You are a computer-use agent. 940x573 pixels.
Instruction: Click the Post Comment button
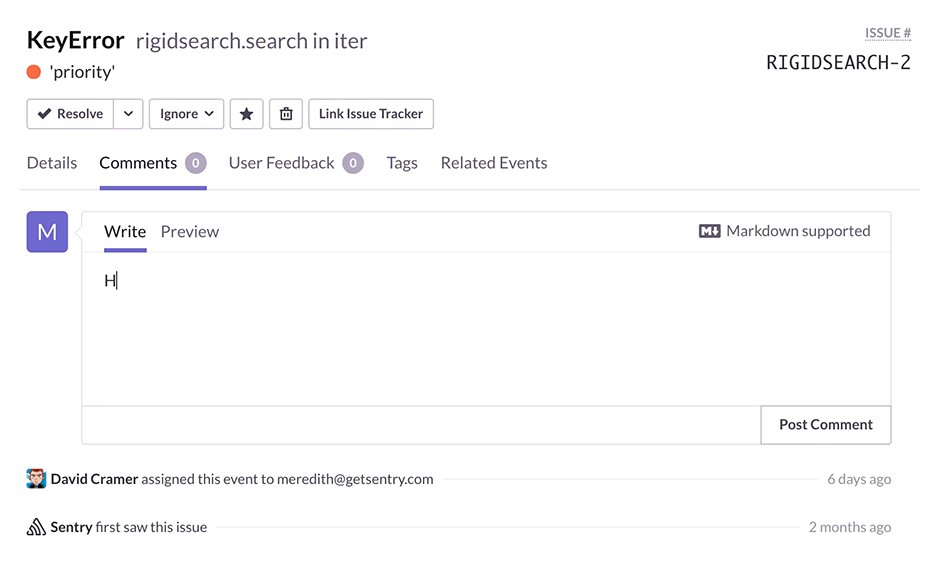tap(826, 425)
